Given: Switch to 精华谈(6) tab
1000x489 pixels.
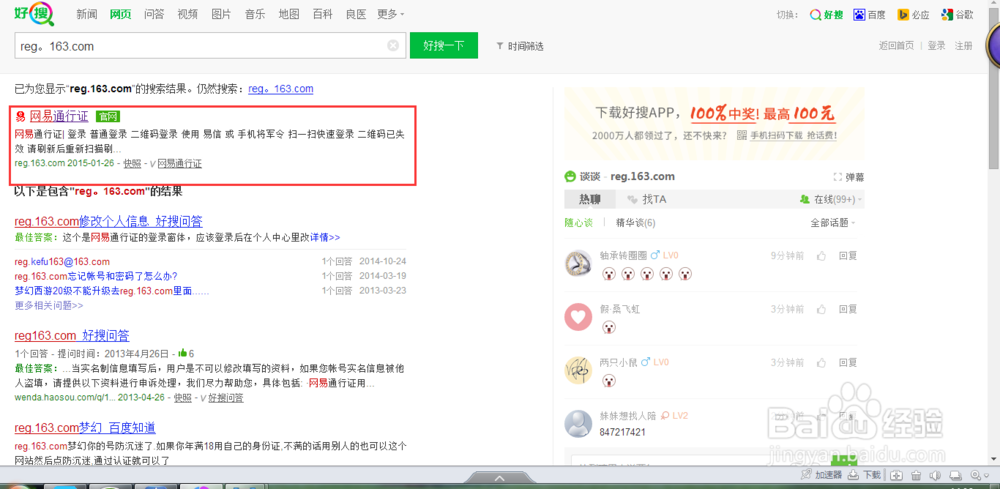Looking at the screenshot, I should 635,223.
